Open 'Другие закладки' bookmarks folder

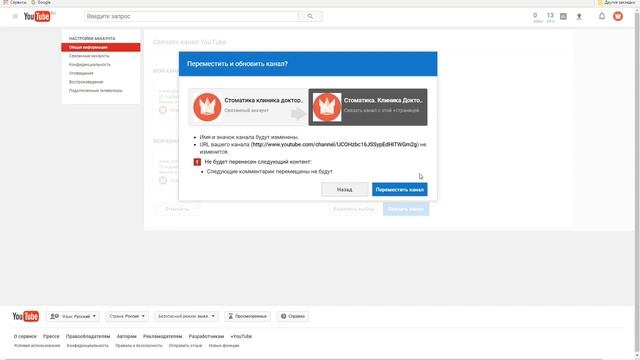pyautogui.click(x=616, y=2)
